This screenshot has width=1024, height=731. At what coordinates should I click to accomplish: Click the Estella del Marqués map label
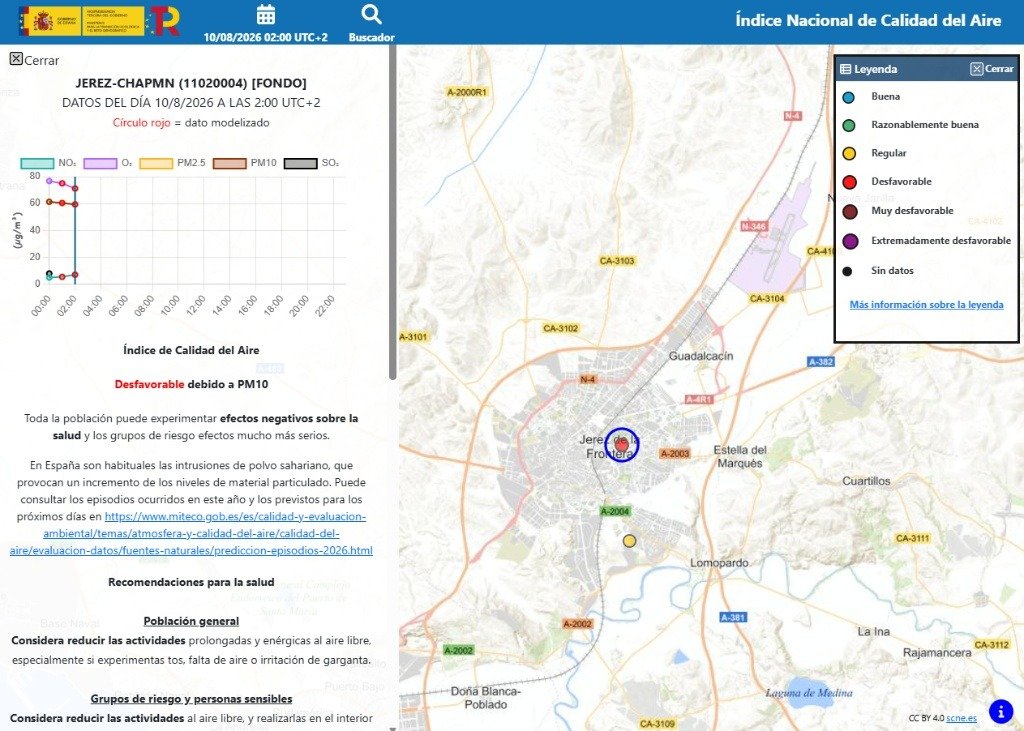pyautogui.click(x=740, y=457)
